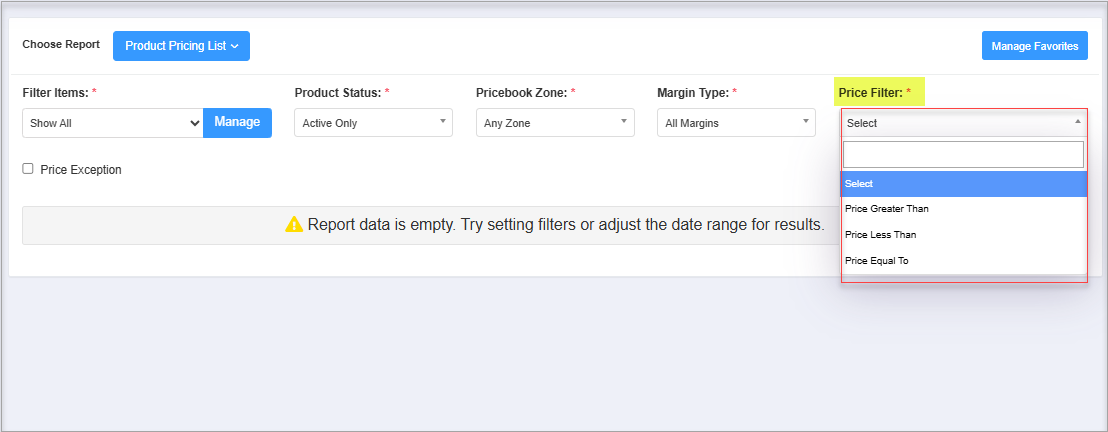Viewport: 1108px width, 432px height.
Task: Select Price Greater Than option
Action: [x=964, y=209]
